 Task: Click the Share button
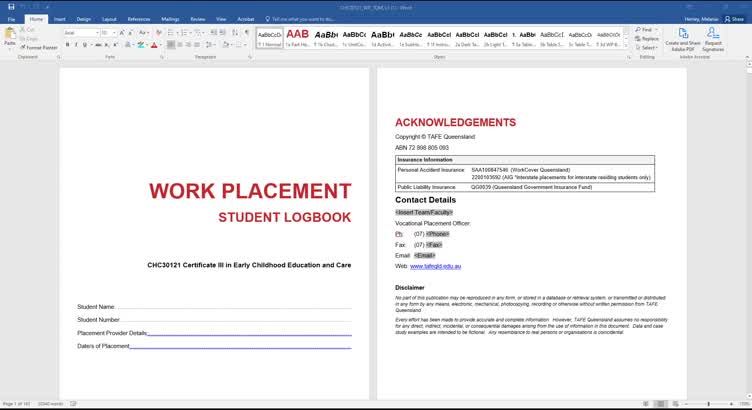click(x=736, y=18)
